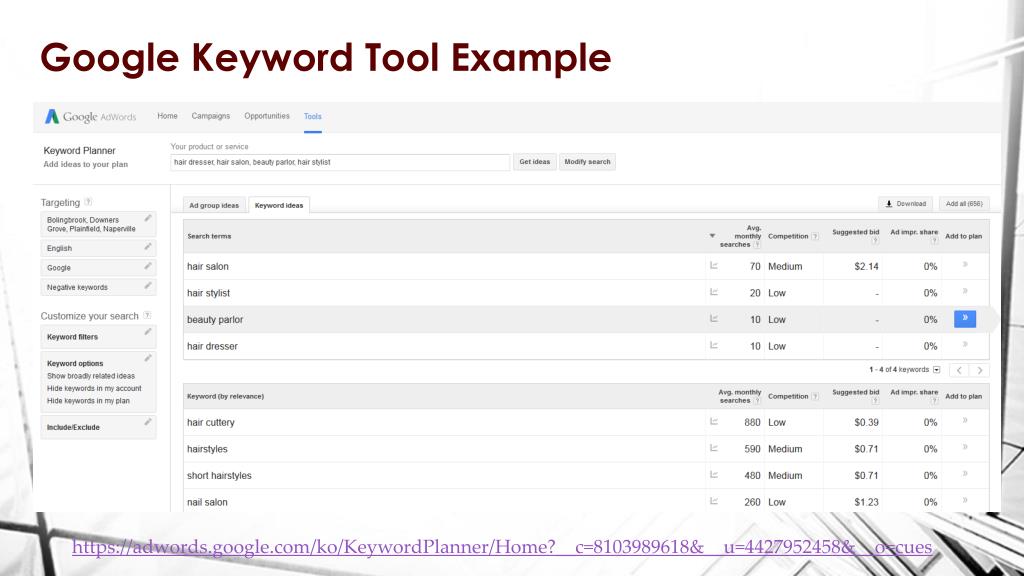Open the trend chart icon for nail salon
This screenshot has width=1024, height=576.
[714, 502]
